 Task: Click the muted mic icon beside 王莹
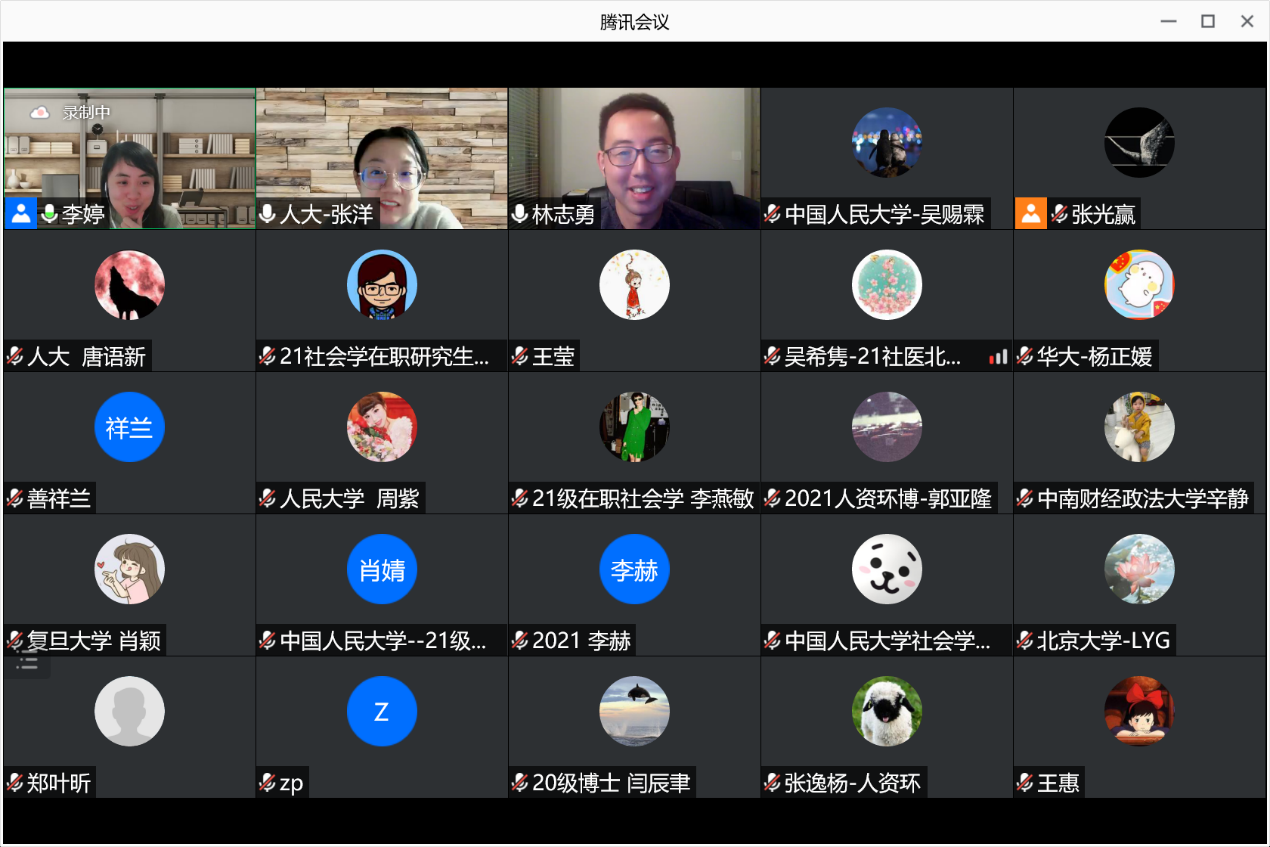[x=520, y=357]
